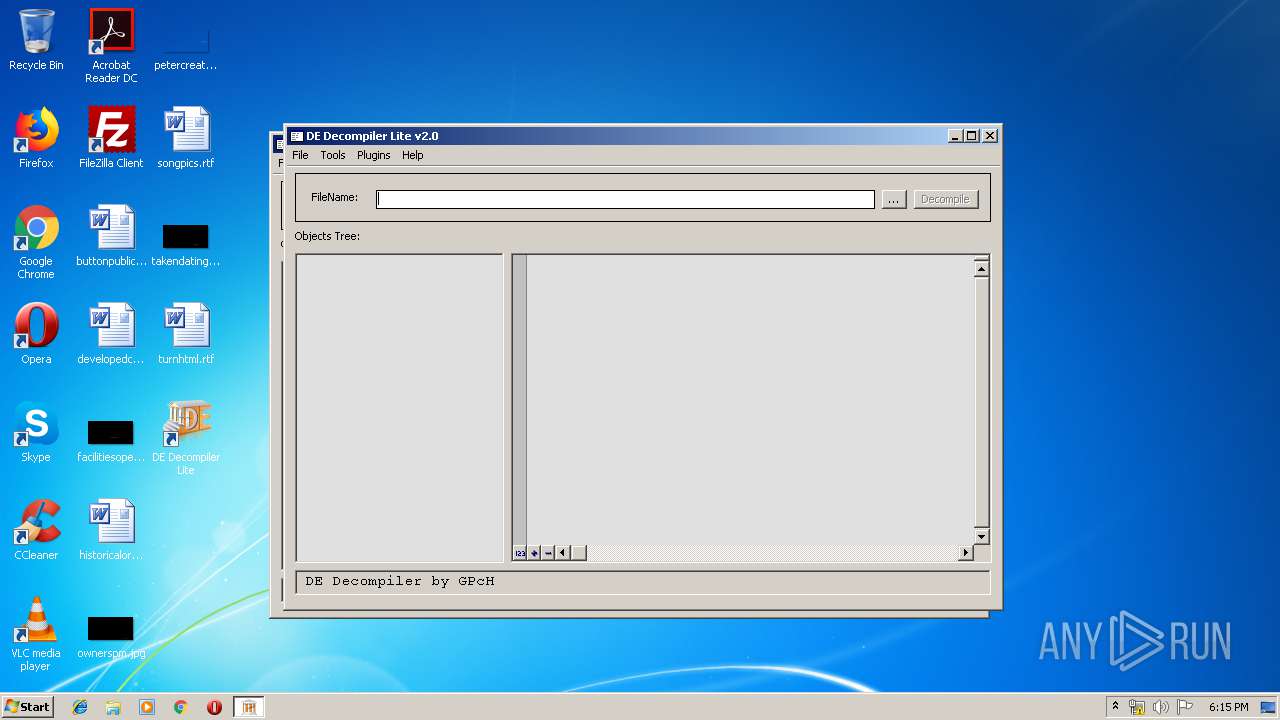This screenshot has width=1280, height=720.
Task: Click editor horizontal scroll right arrow
Action: click(x=966, y=553)
